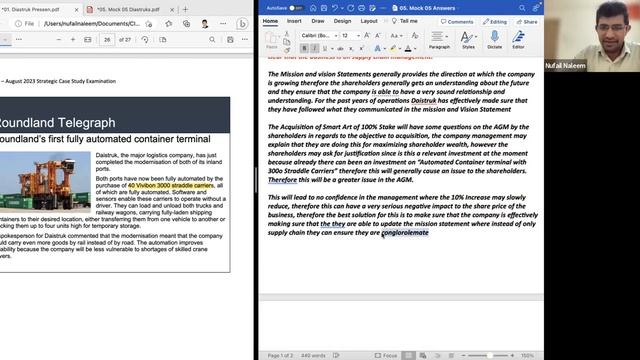Toggle the AutoSave switch in Word
The image size is (640, 360).
[296, 8]
